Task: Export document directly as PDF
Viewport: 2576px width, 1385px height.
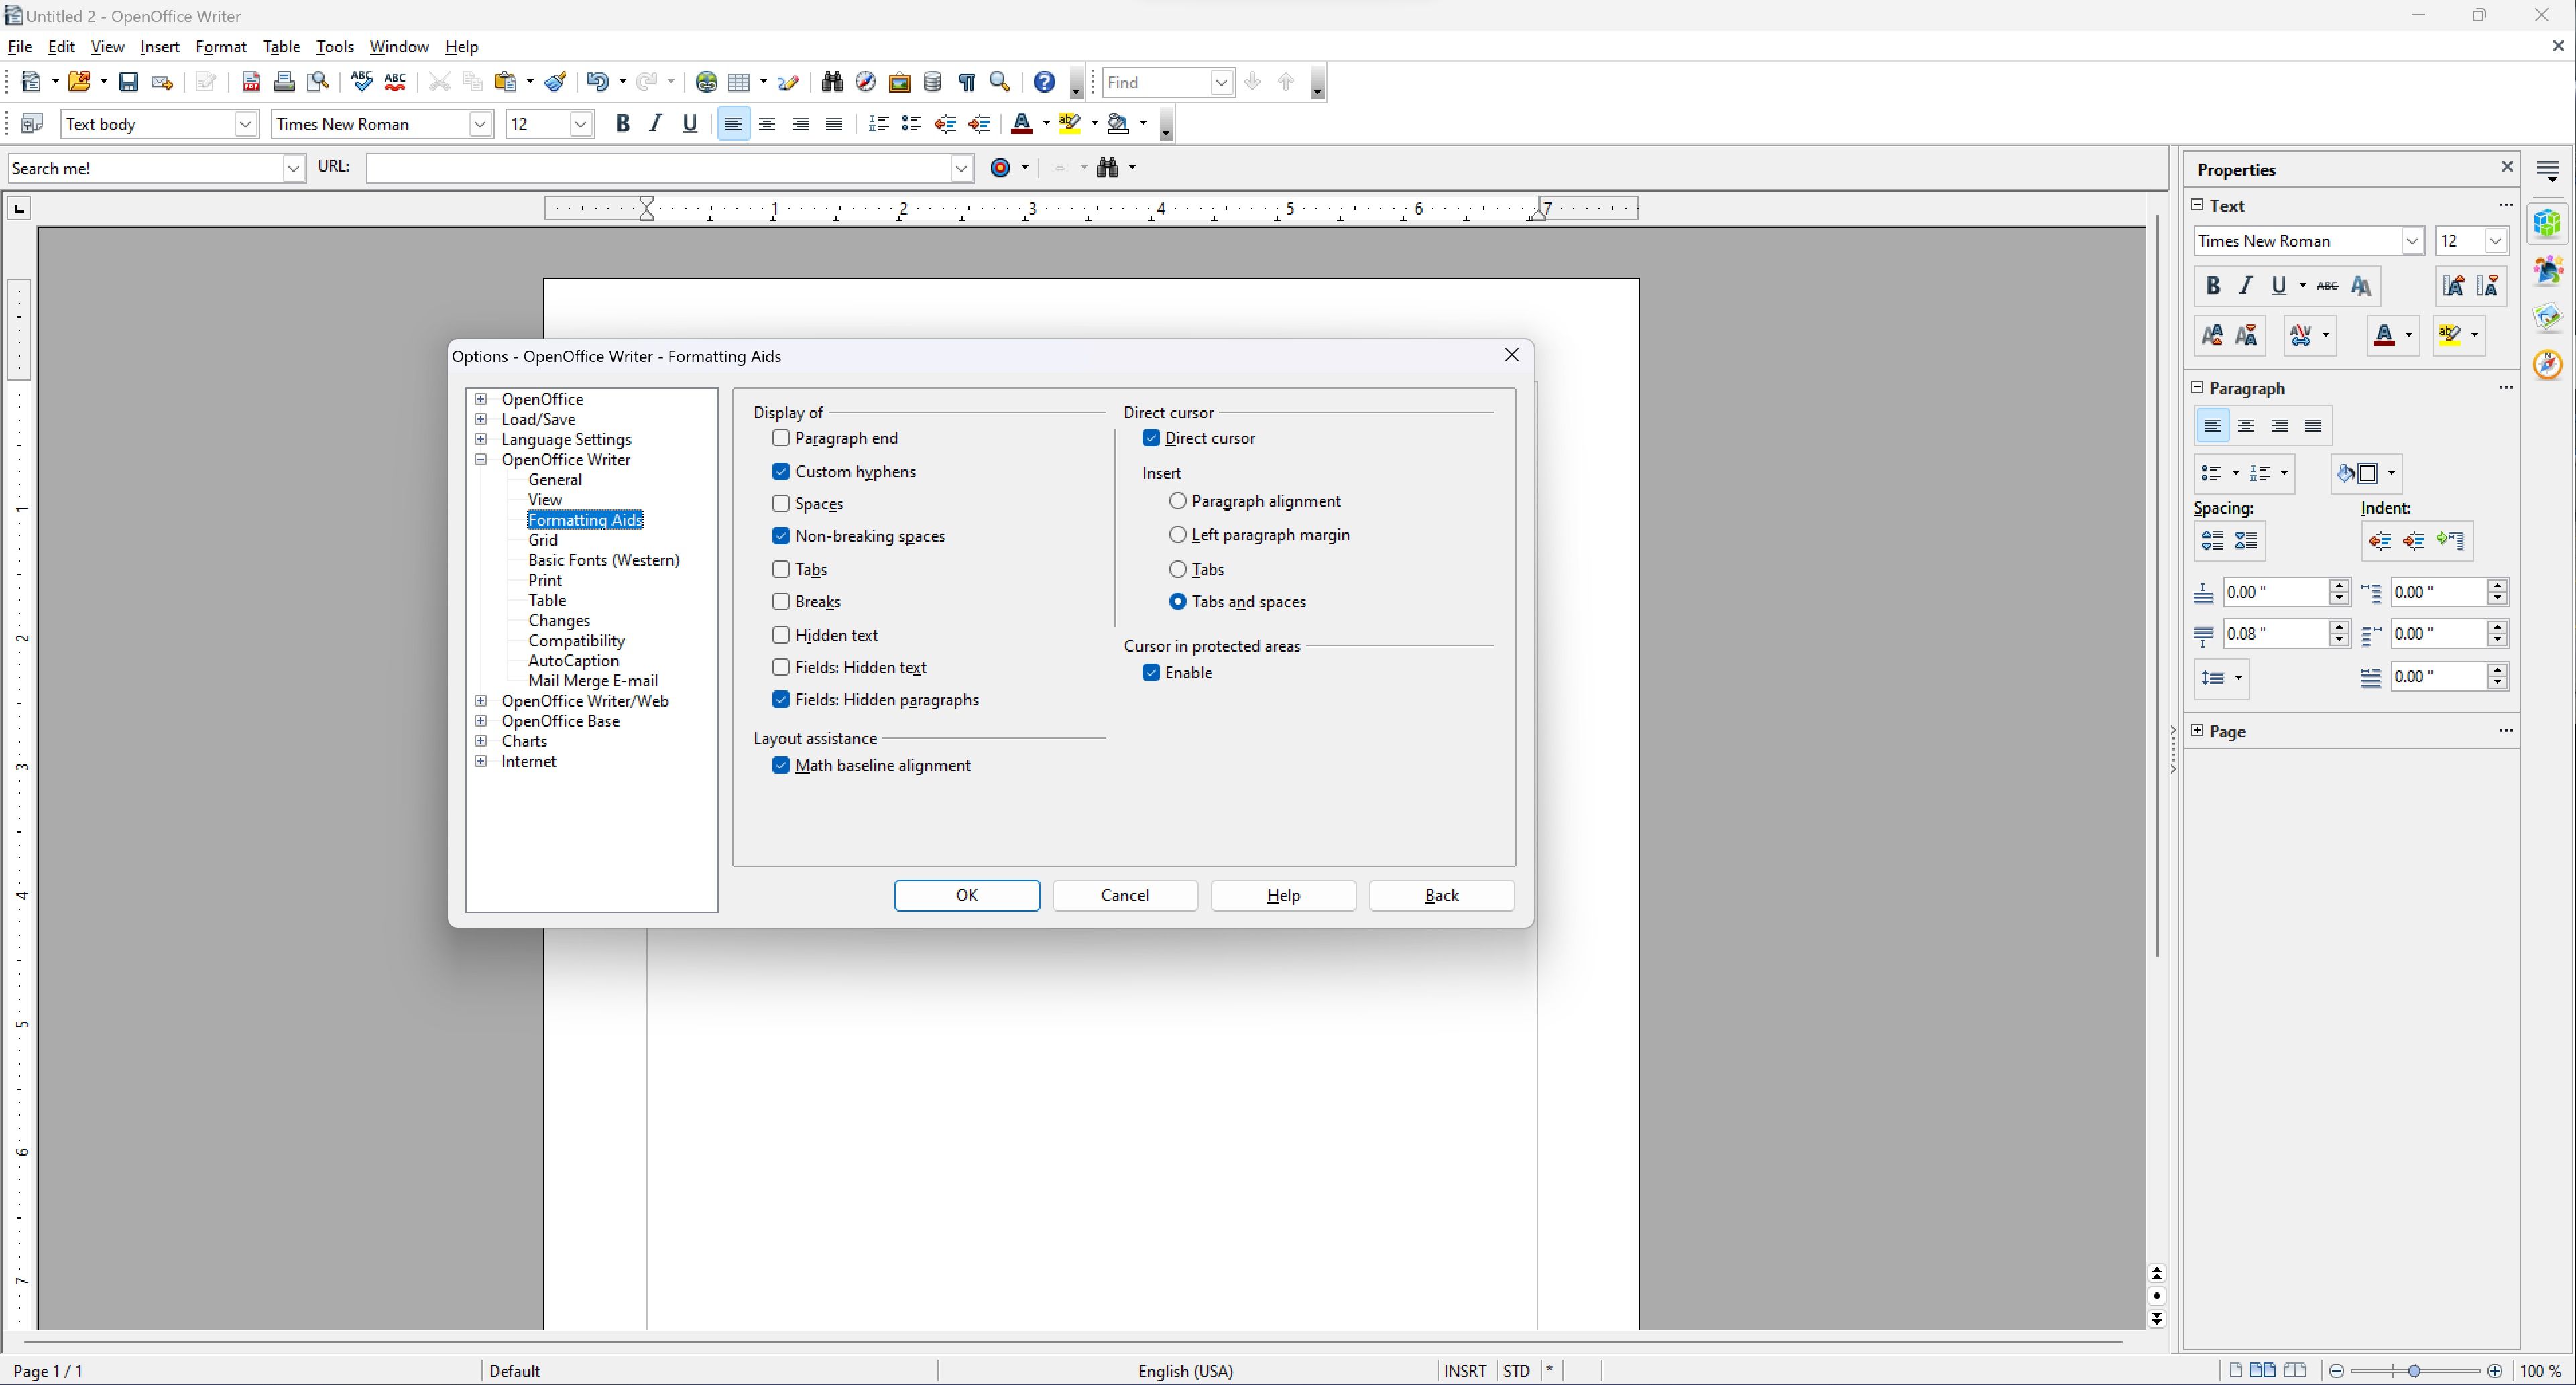Action: click(251, 82)
